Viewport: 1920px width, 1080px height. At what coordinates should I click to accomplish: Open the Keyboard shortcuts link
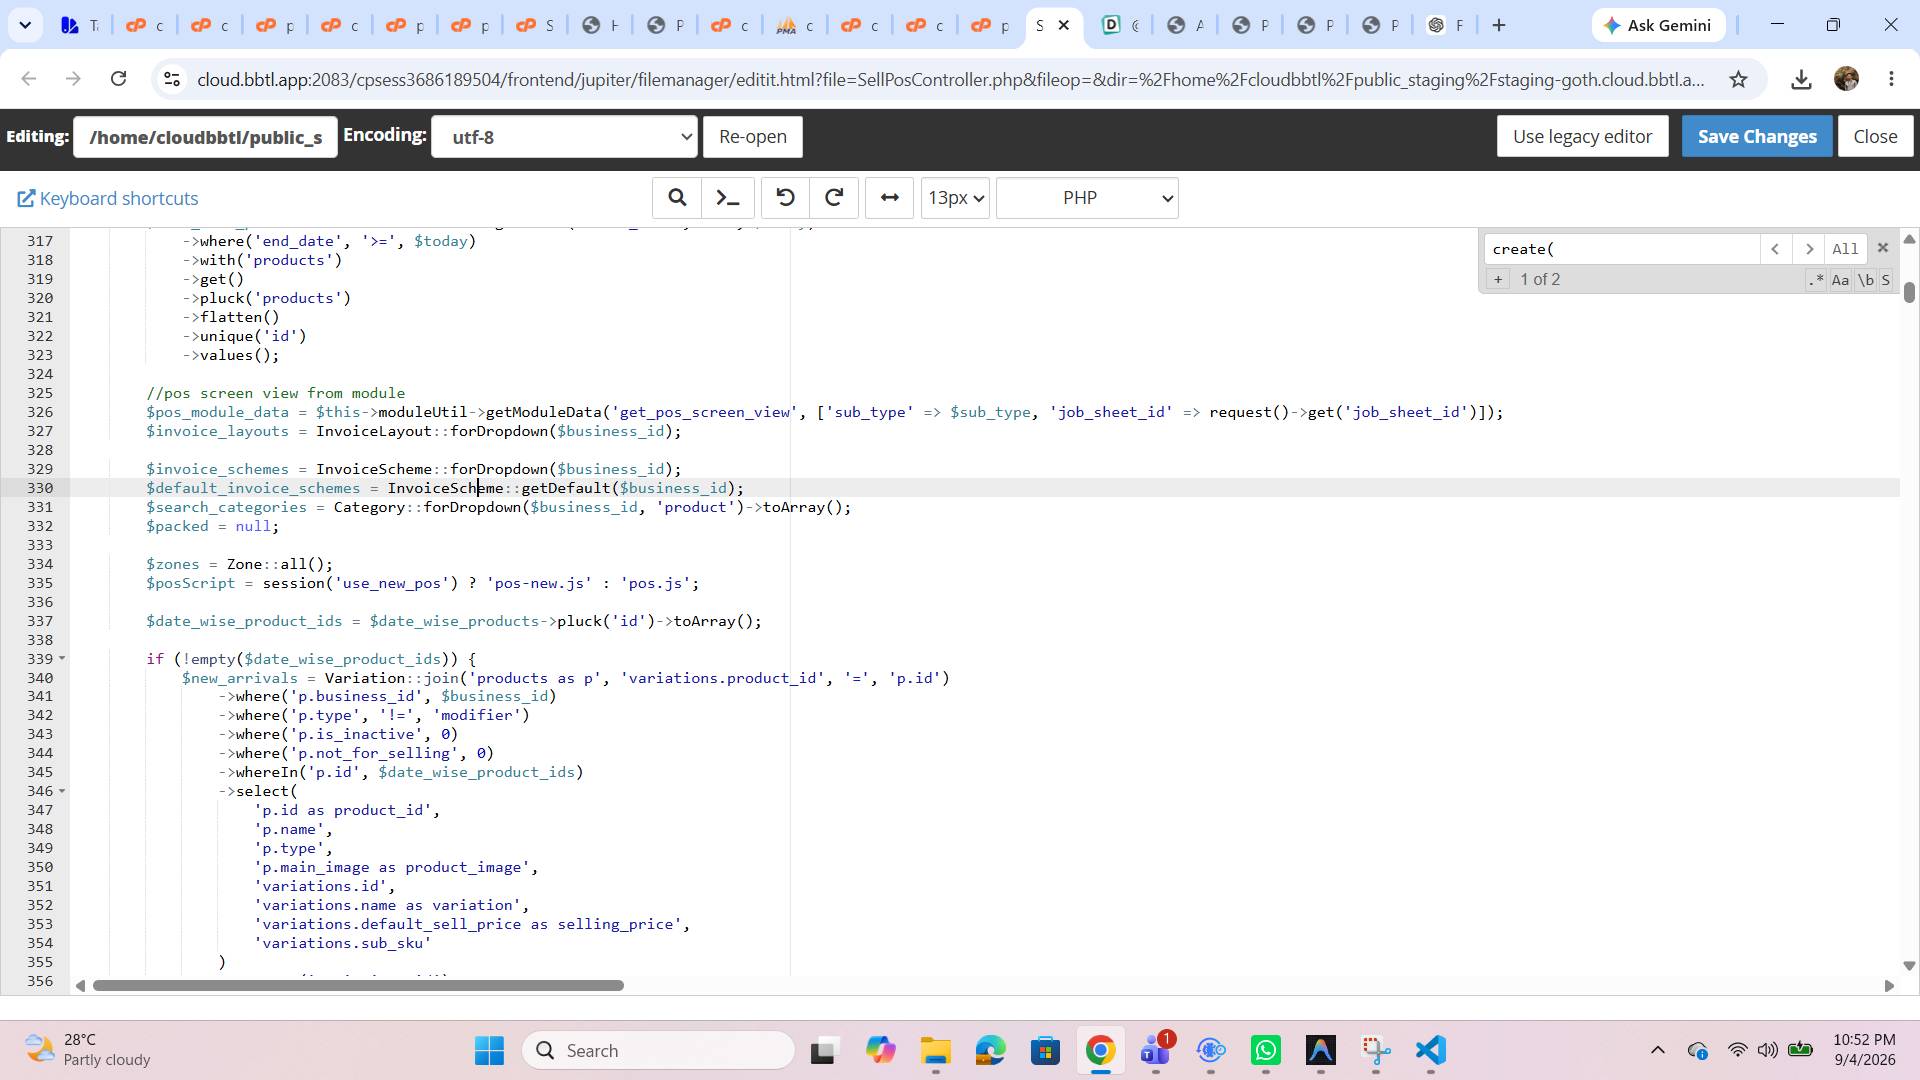108,198
